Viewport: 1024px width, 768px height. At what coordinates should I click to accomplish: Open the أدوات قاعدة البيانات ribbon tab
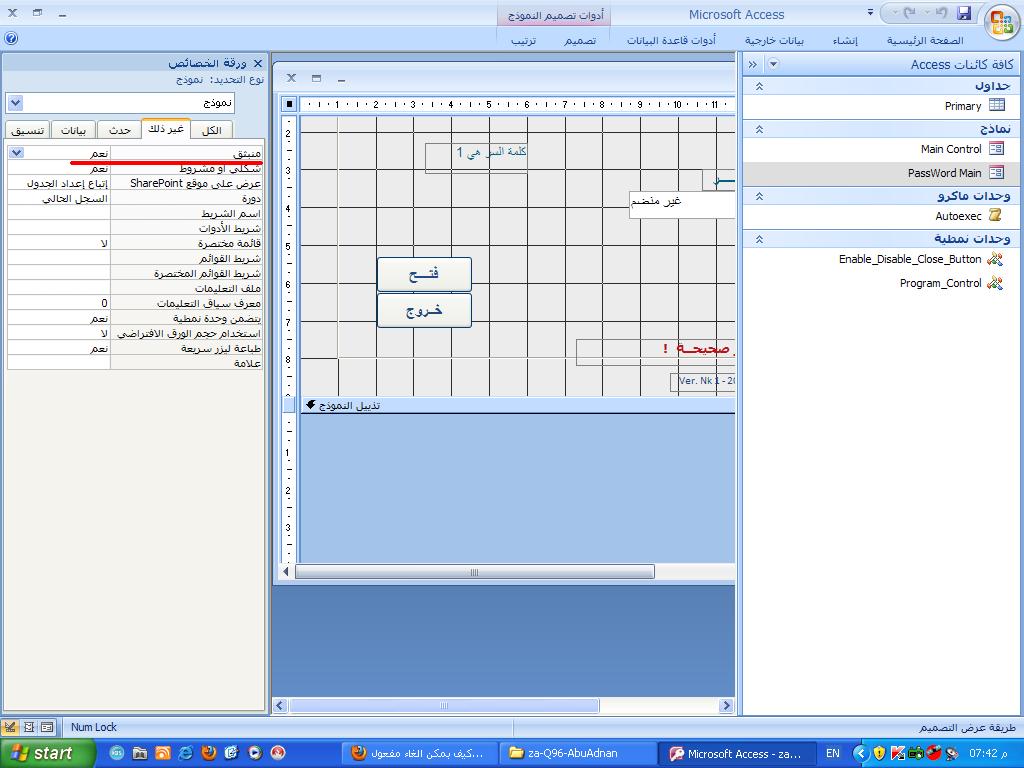(x=671, y=40)
